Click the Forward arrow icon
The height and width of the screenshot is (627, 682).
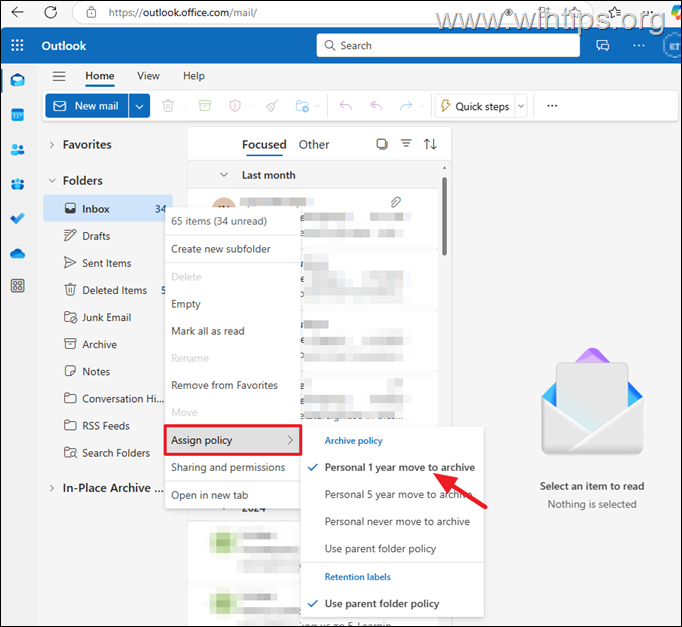pos(406,106)
